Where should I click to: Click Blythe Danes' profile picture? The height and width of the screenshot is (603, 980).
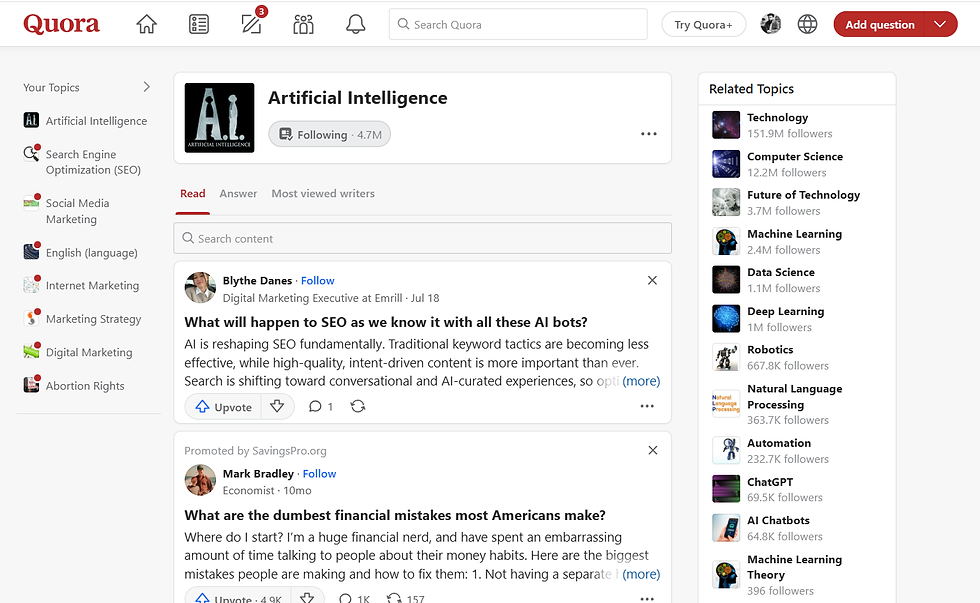200,287
